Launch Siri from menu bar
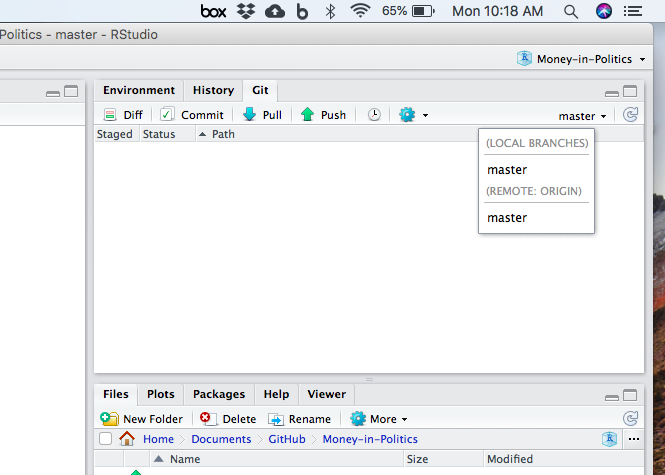Screen dimensions: 665x475 pos(604,11)
